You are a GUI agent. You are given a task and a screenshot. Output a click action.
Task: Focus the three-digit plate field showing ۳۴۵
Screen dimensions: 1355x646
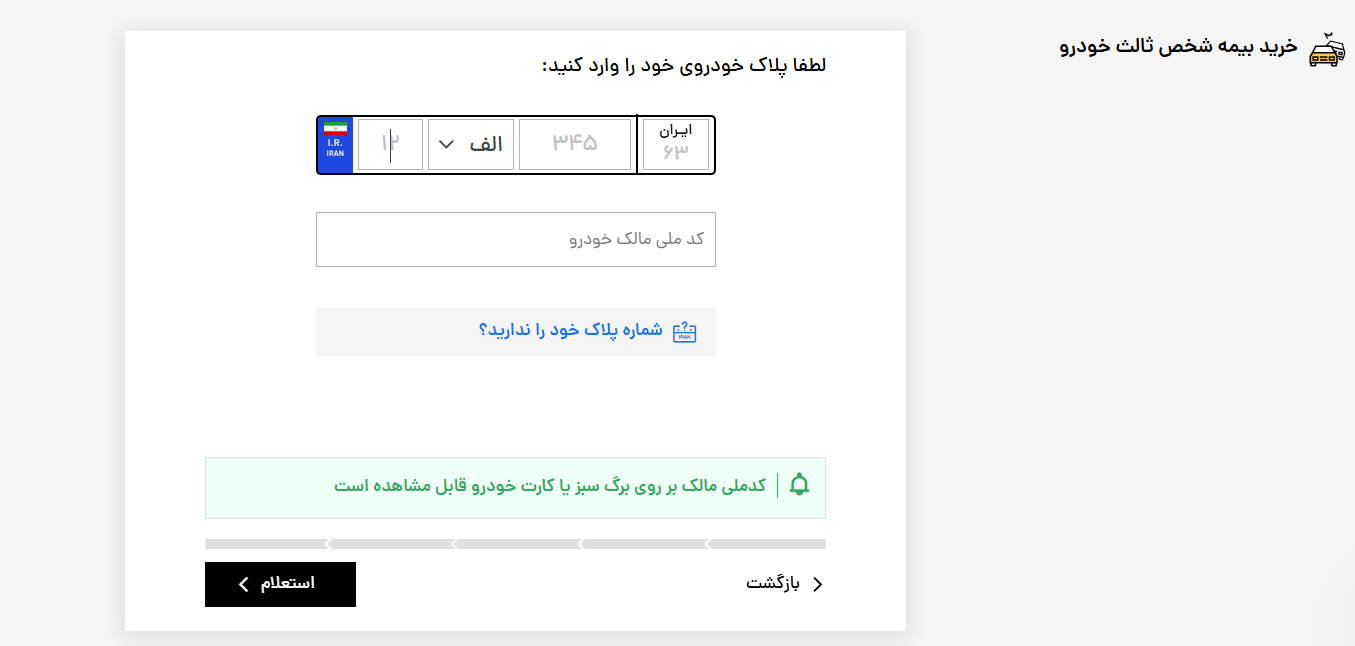coord(575,145)
